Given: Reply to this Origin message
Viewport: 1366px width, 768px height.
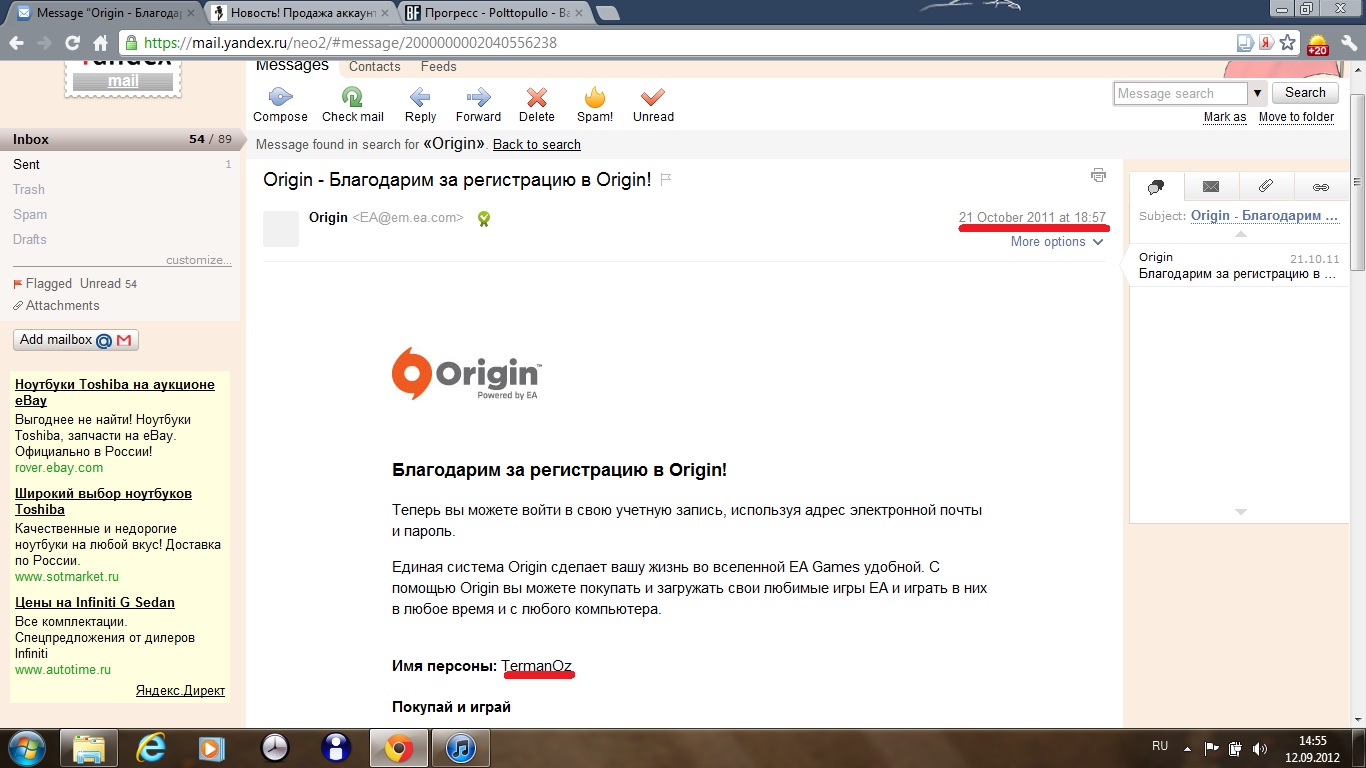Looking at the screenshot, I should [420, 98].
